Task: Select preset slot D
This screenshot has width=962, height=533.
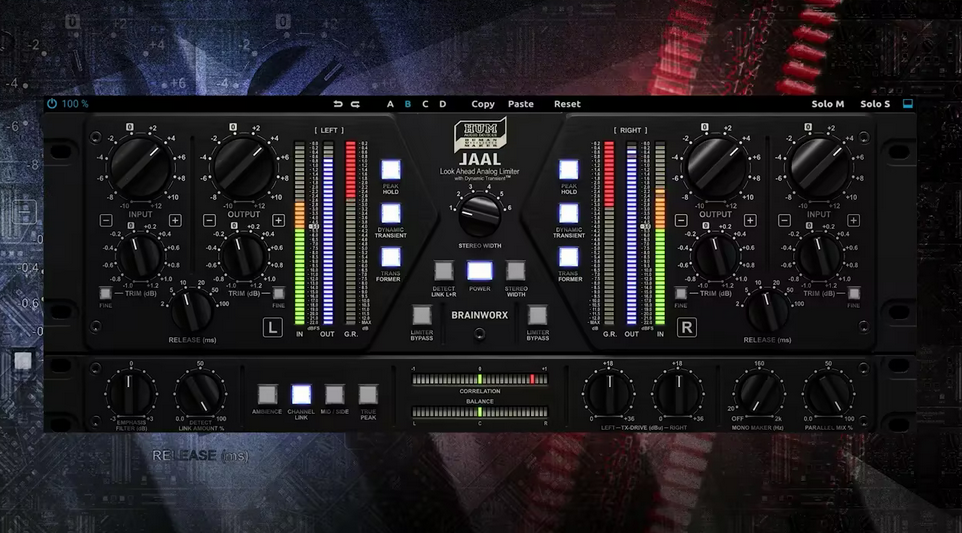Action: 442,104
